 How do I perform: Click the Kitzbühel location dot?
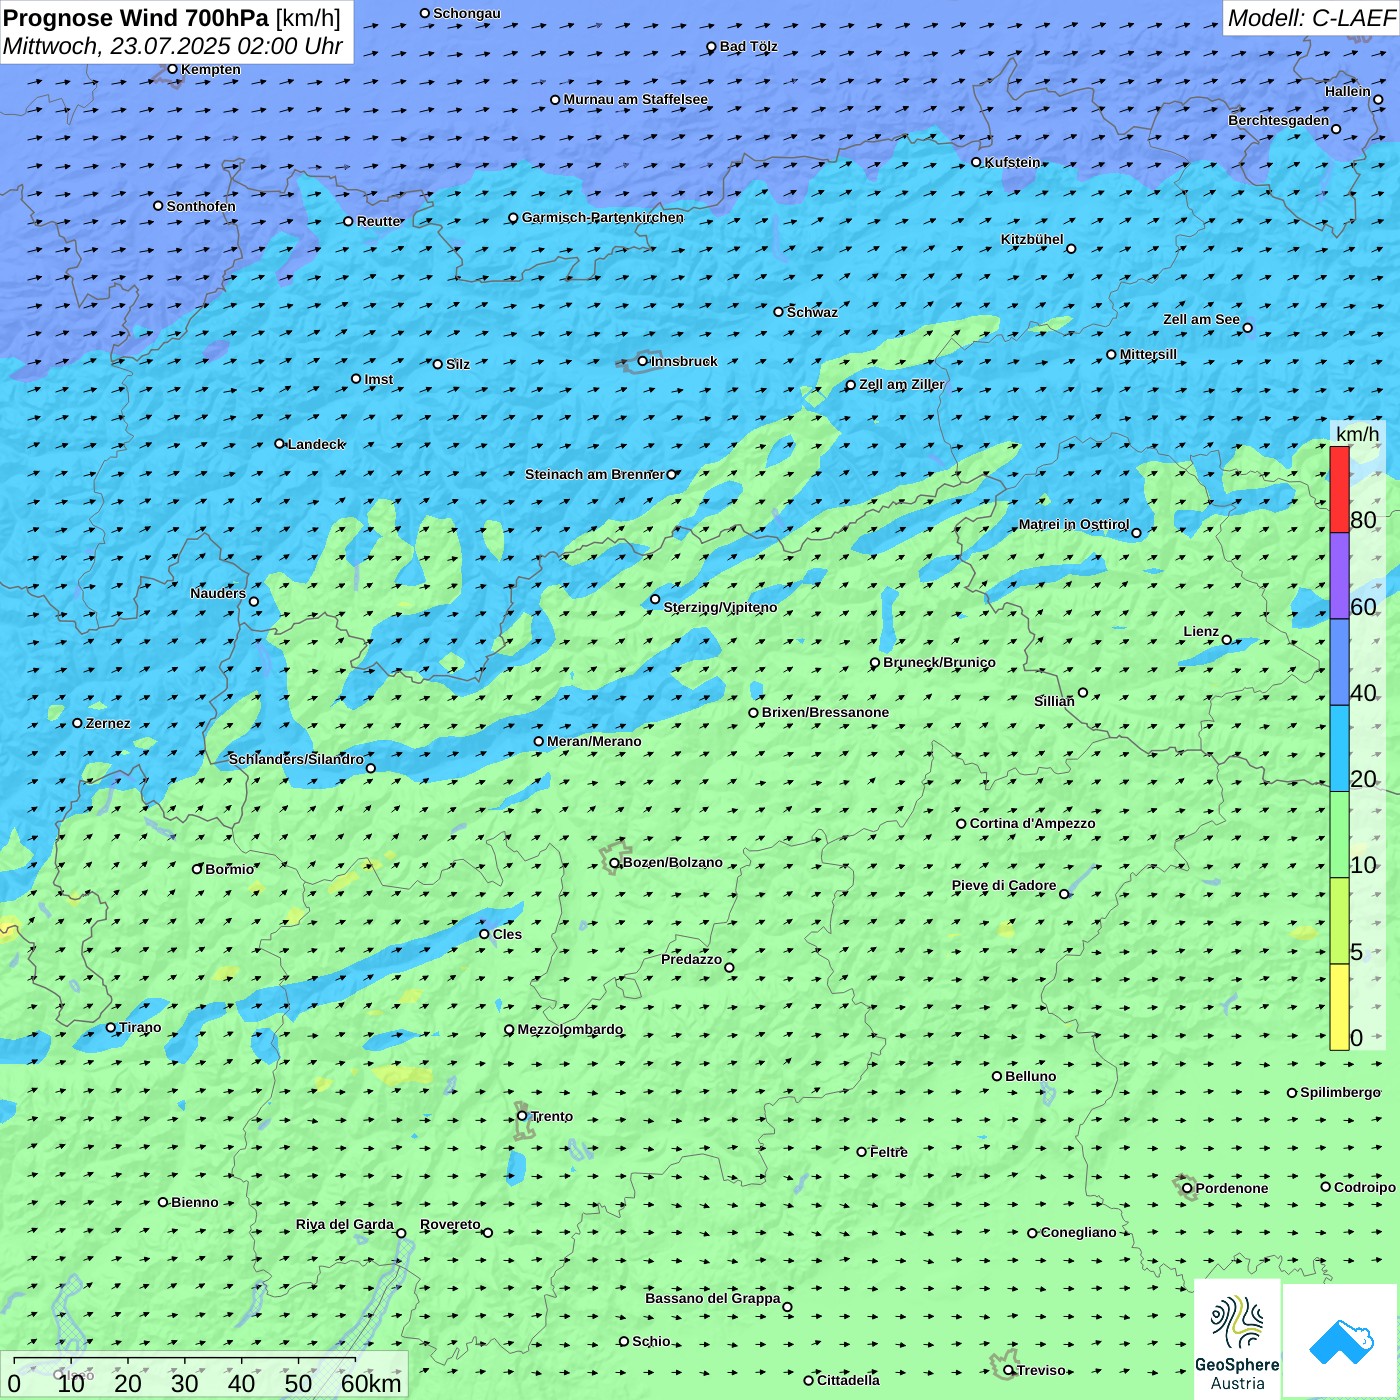click(1071, 248)
